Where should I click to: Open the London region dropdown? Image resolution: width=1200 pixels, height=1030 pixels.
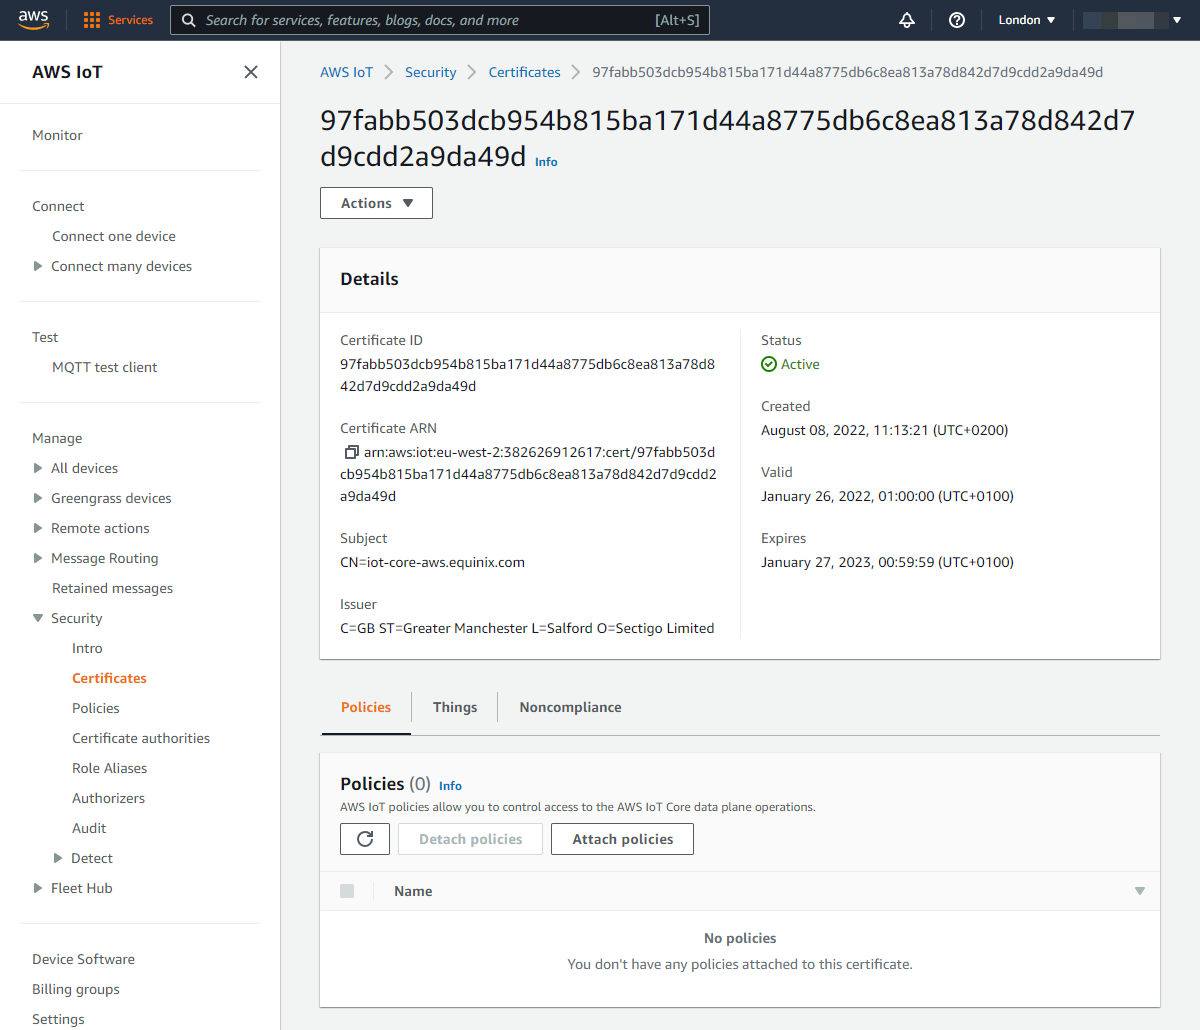[x=1027, y=20]
